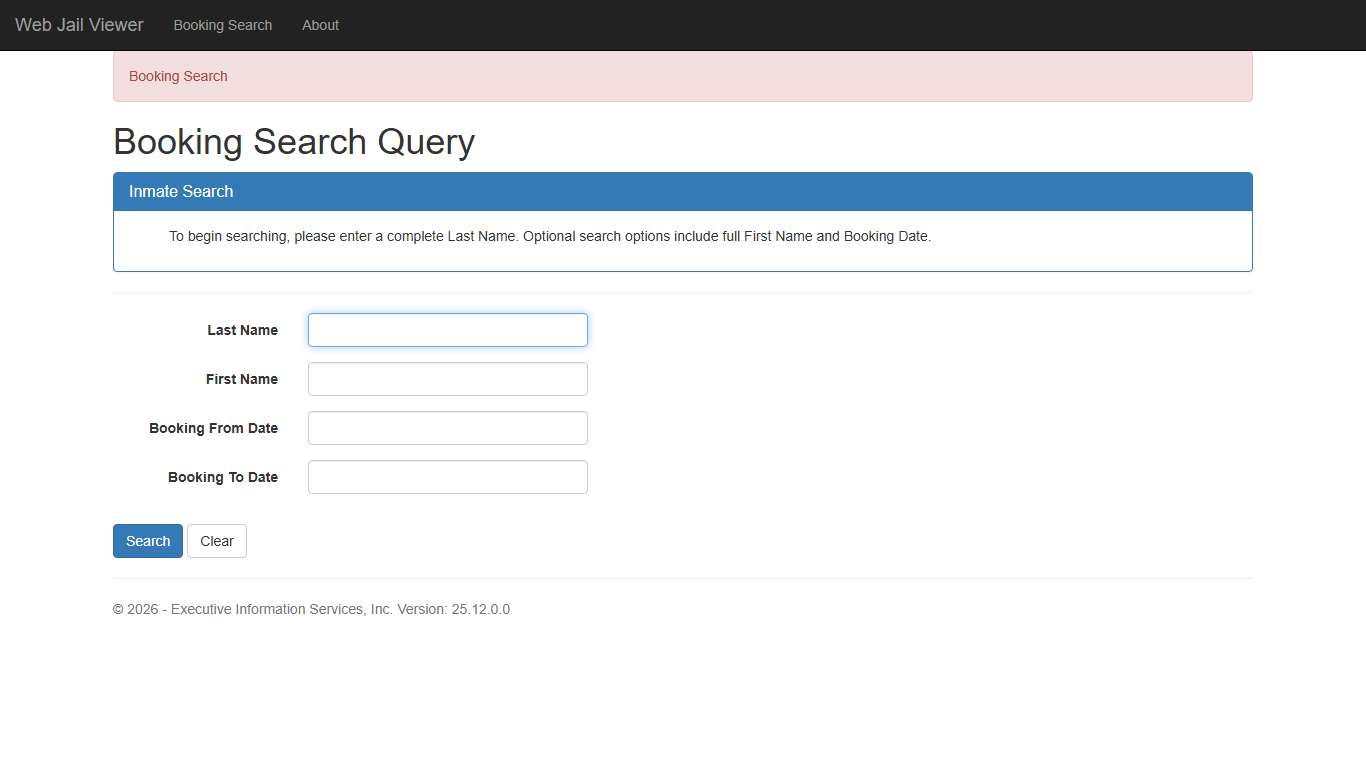Follow the Booking Search breadcrumb link

coord(178,76)
